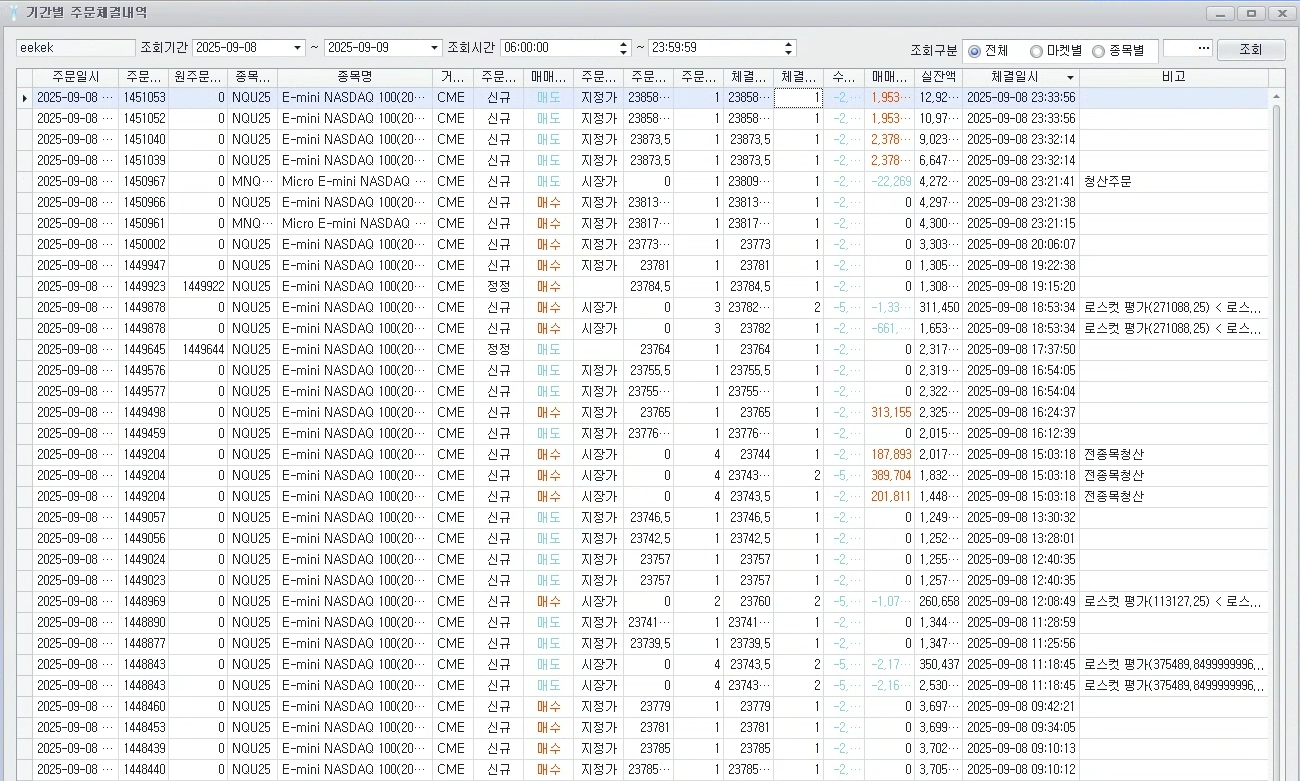
Task: Sort by the 실잔액 column header
Action: point(939,77)
